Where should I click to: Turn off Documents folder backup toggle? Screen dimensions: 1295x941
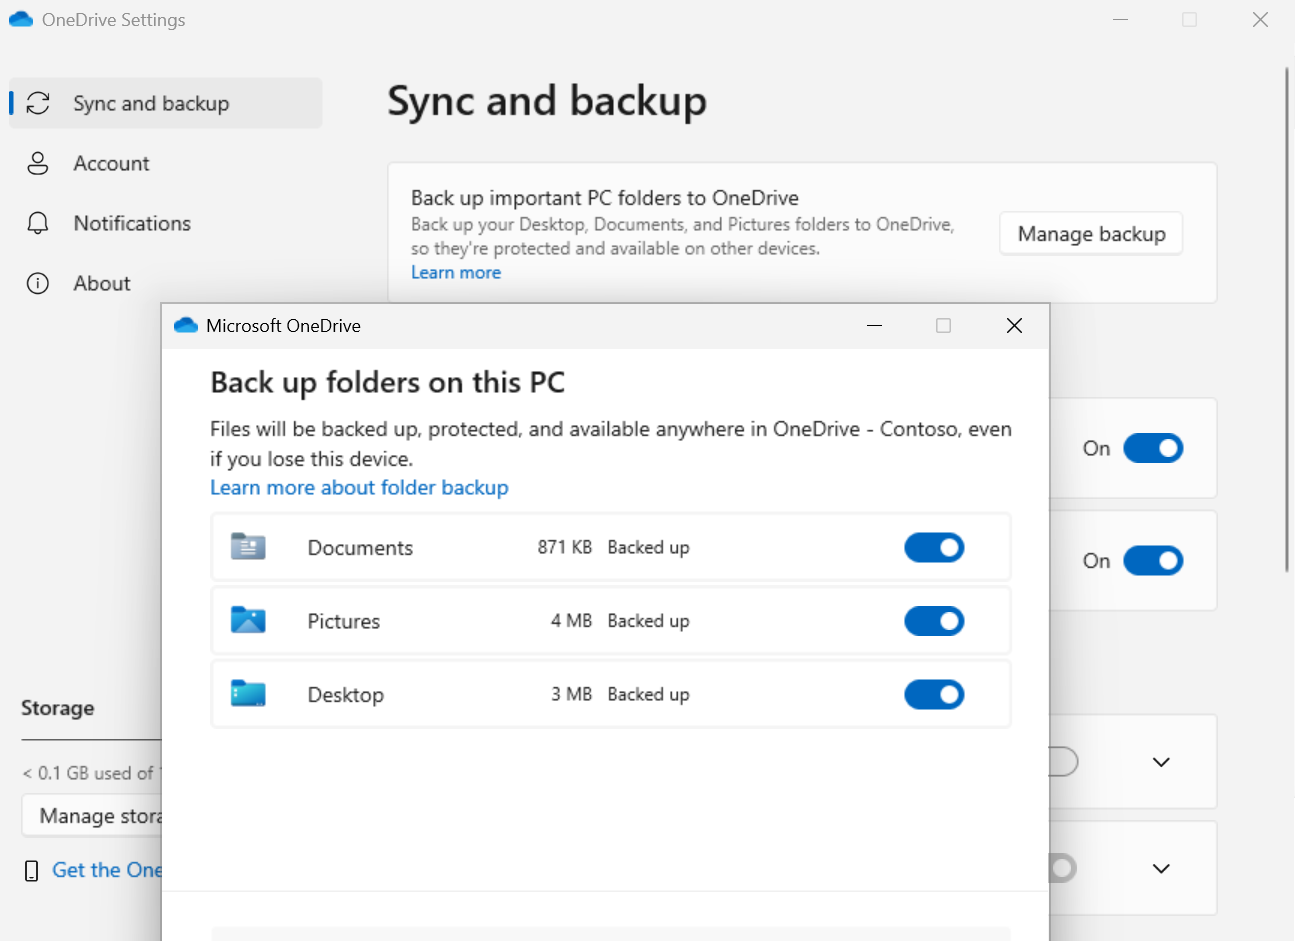(x=934, y=547)
